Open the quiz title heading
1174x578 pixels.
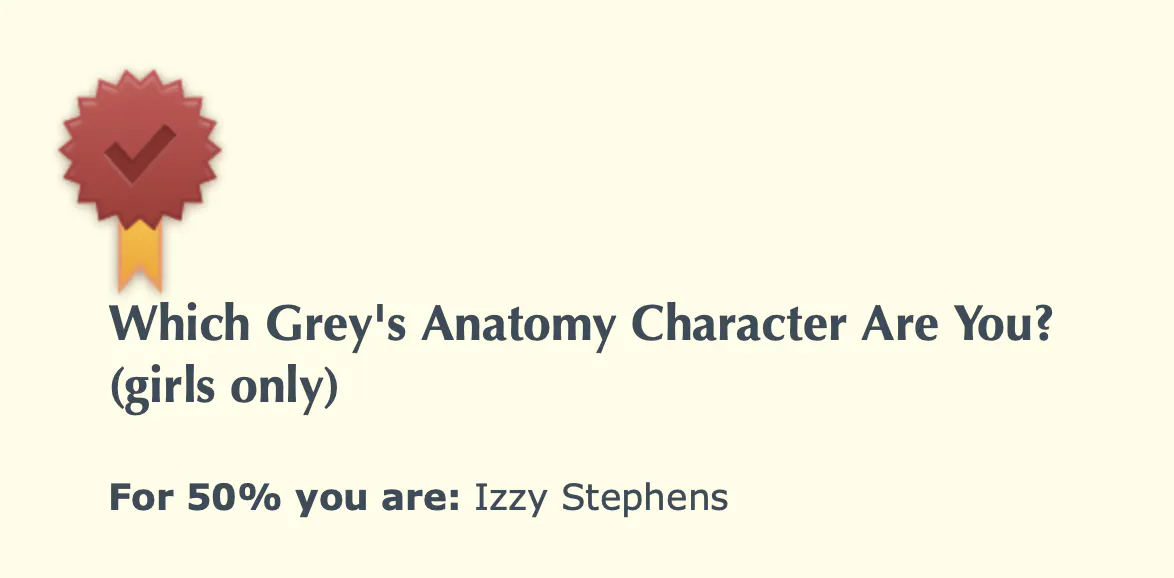tap(581, 356)
